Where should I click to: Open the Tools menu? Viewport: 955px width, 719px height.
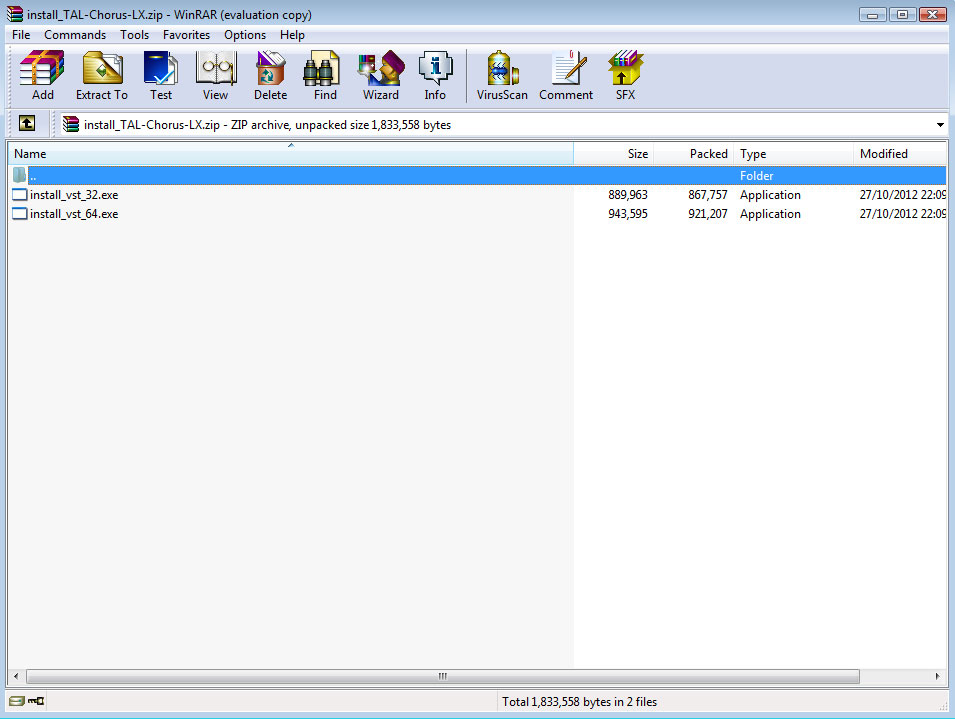134,35
